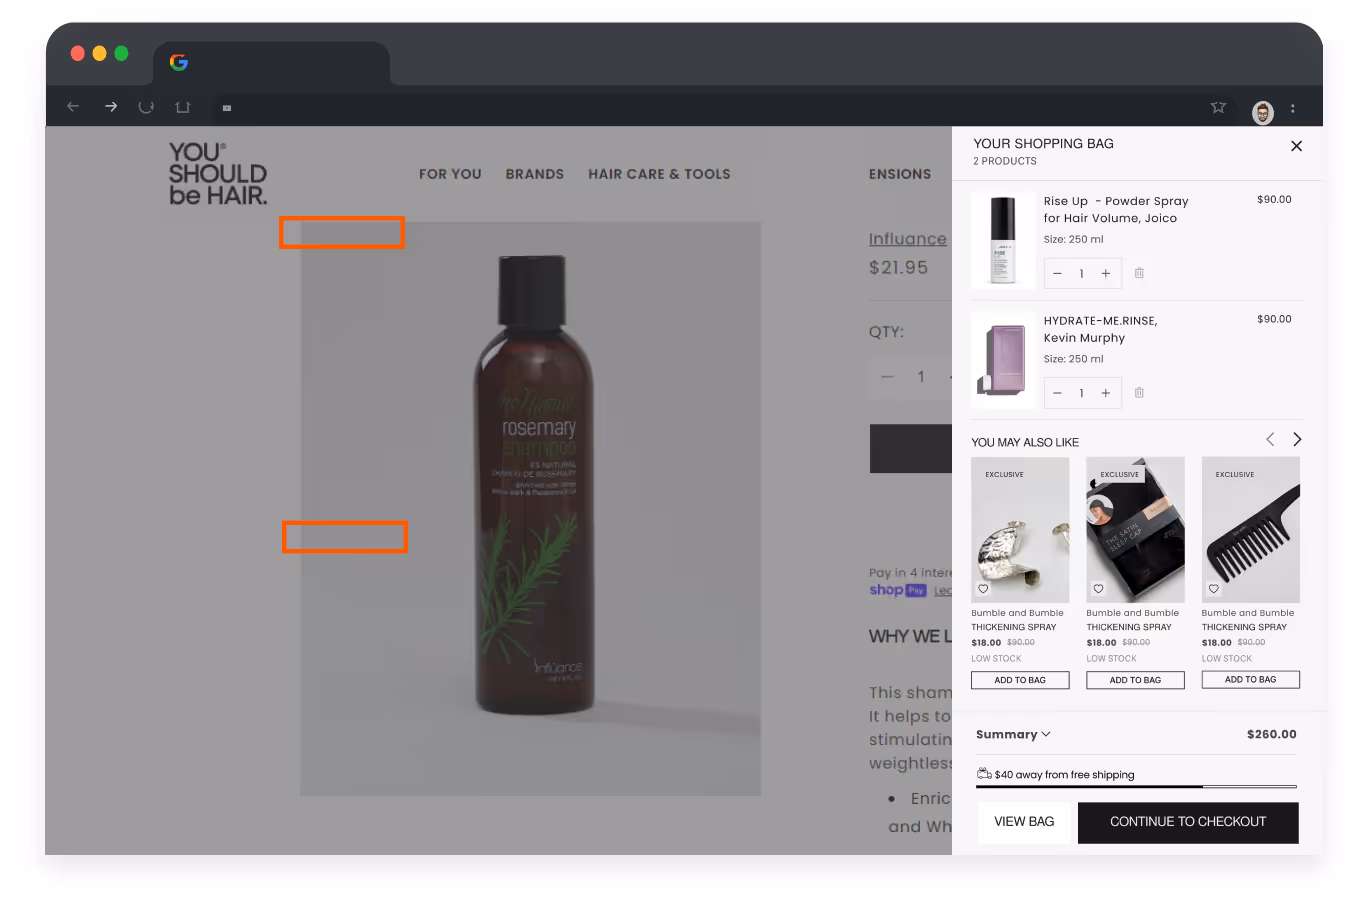This screenshot has height=909, width=1368.
Task: Bookmark this page with star icon
Action: 1218,107
